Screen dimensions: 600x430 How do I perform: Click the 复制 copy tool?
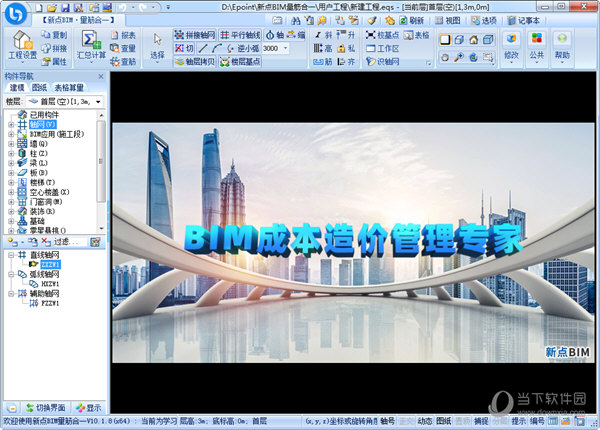54,35
